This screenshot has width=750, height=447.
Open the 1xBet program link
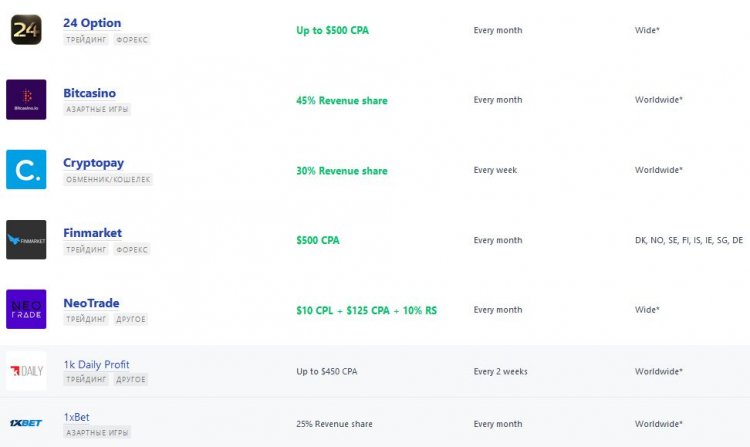tap(77, 417)
